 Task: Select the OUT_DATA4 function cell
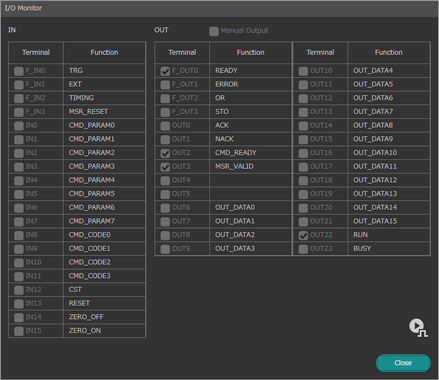389,71
